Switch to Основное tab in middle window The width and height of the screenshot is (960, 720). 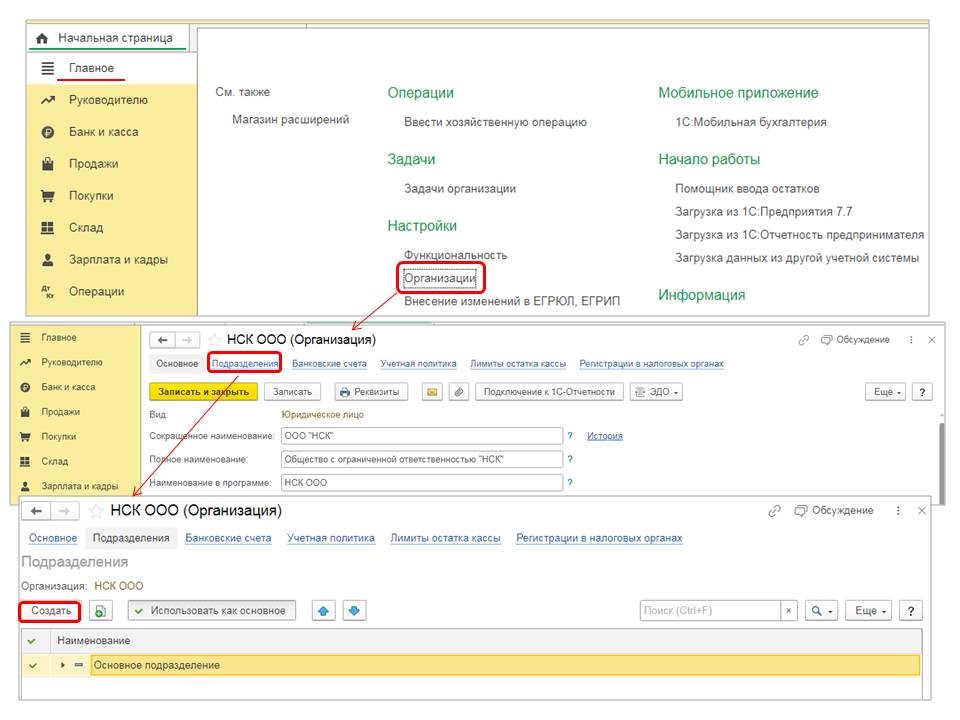coord(176,364)
